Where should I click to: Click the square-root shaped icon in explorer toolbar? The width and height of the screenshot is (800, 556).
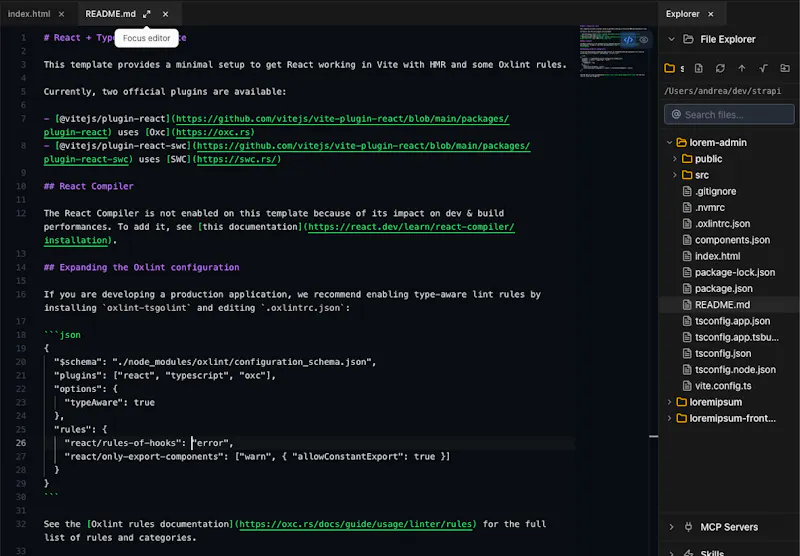pyautogui.click(x=763, y=68)
